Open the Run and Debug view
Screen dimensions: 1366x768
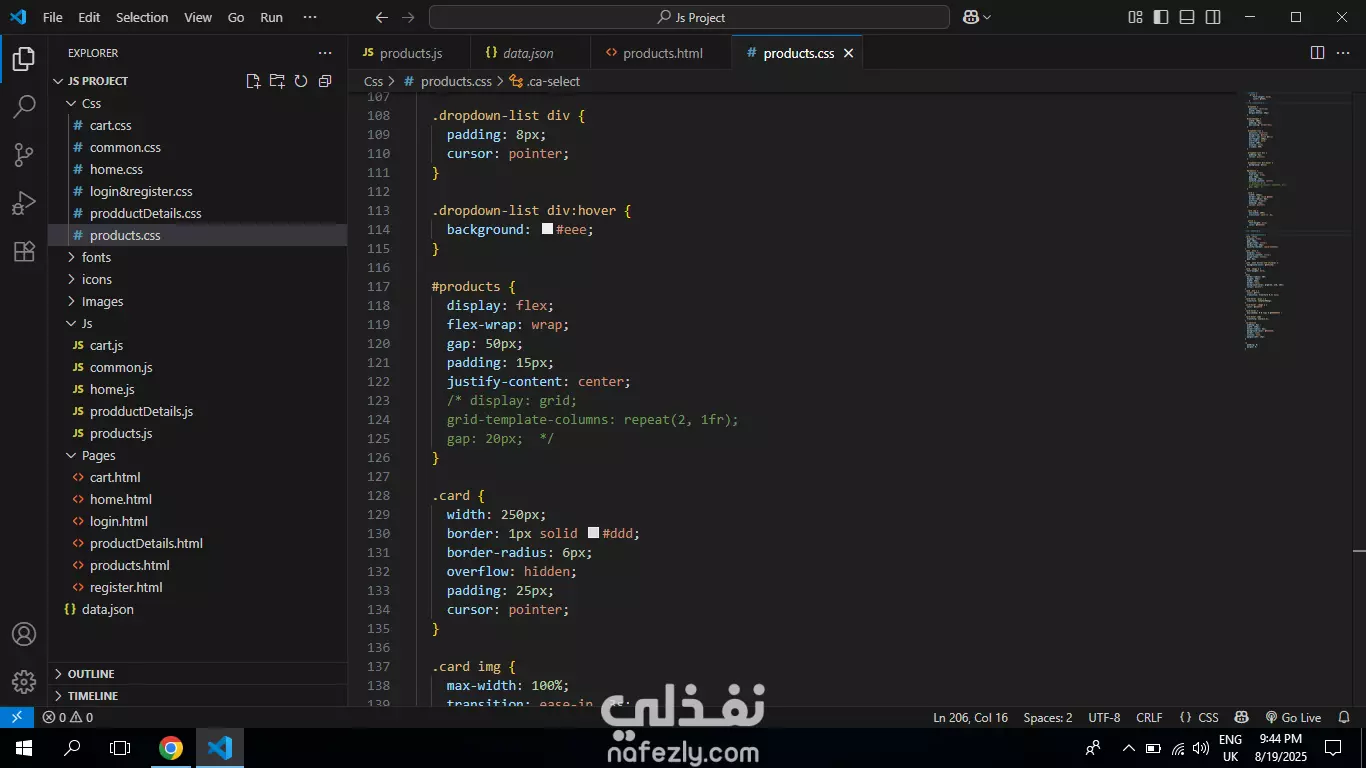click(24, 203)
